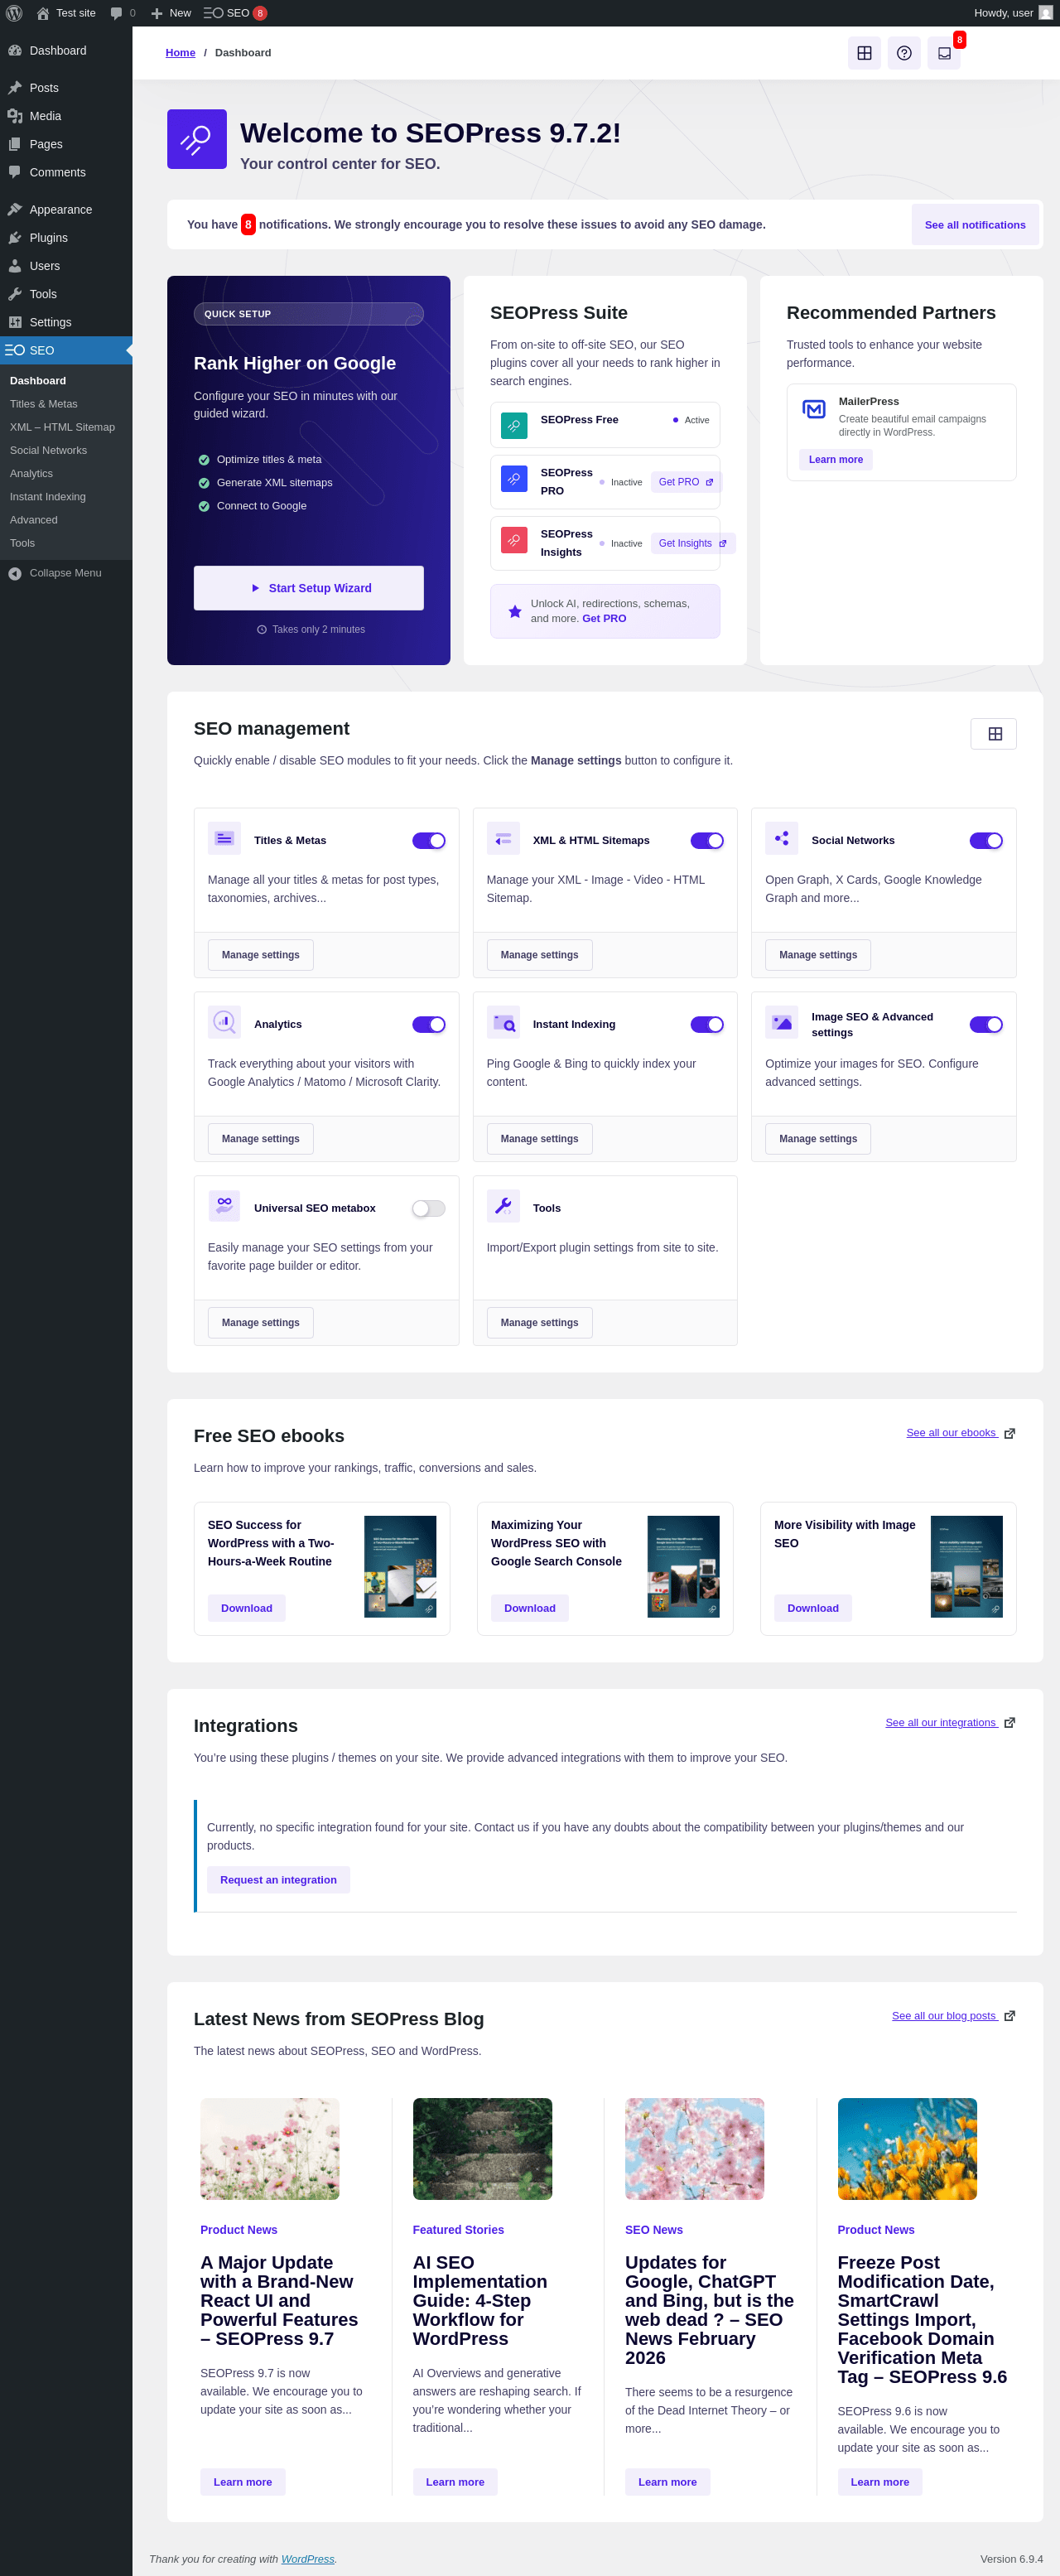
Task: Click Learn more under MailerPress
Action: coord(836,460)
